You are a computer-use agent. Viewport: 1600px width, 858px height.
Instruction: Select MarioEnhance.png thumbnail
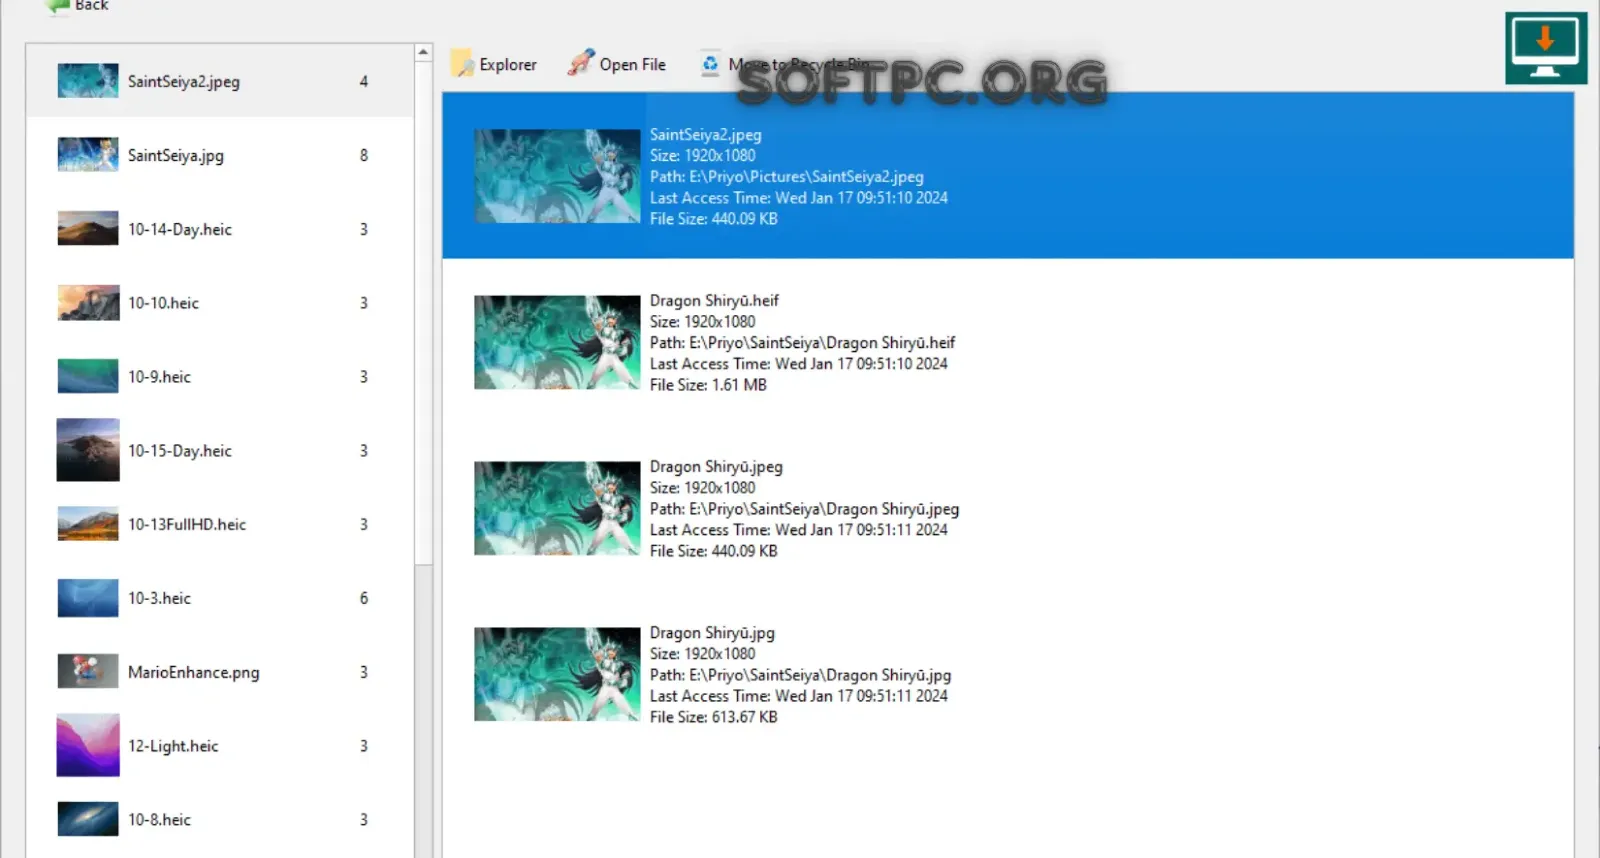coord(88,672)
